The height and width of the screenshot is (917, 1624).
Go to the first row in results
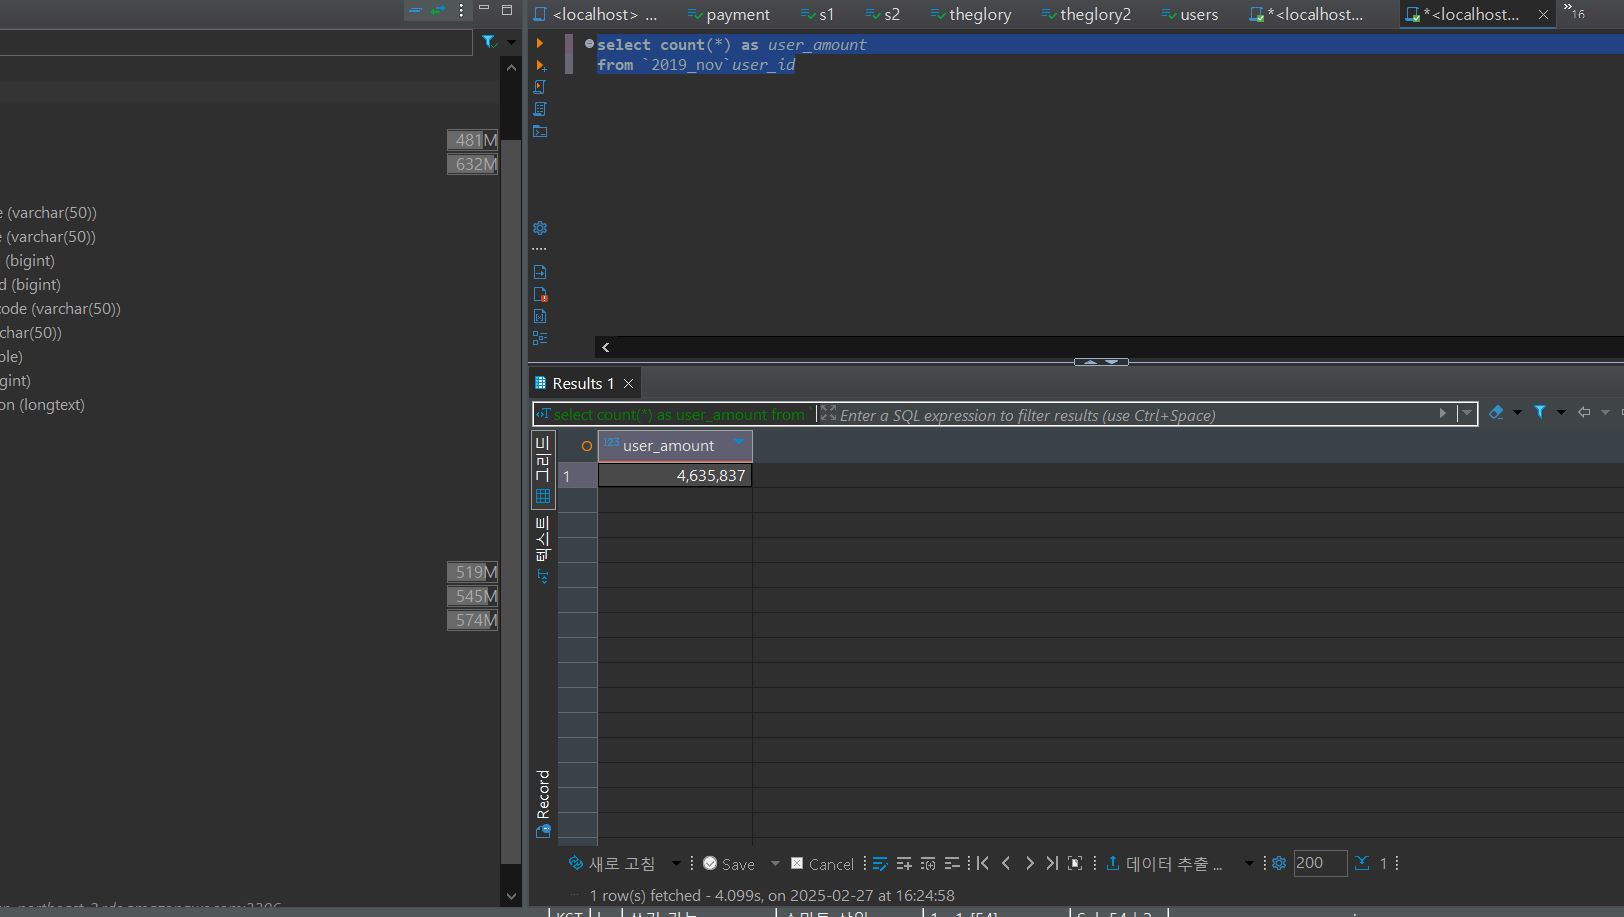[x=982, y=863]
